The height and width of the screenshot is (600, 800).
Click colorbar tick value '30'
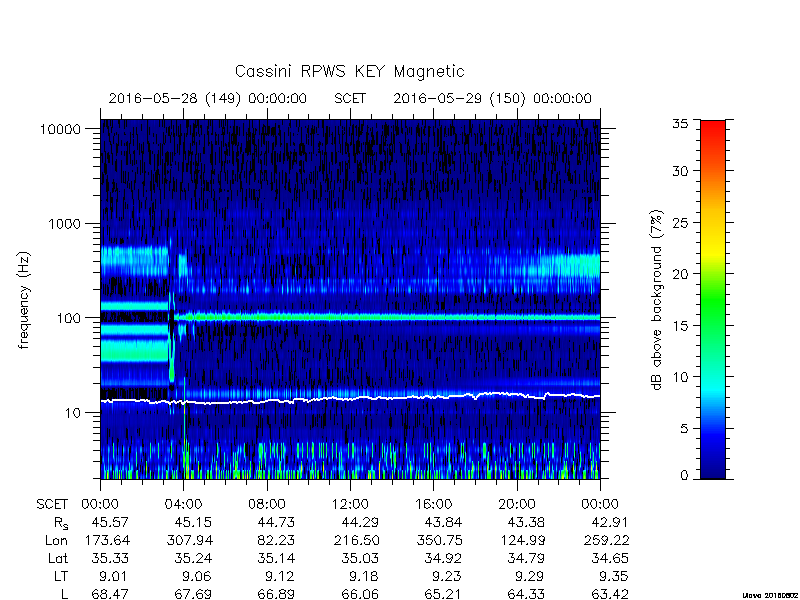tap(680, 171)
